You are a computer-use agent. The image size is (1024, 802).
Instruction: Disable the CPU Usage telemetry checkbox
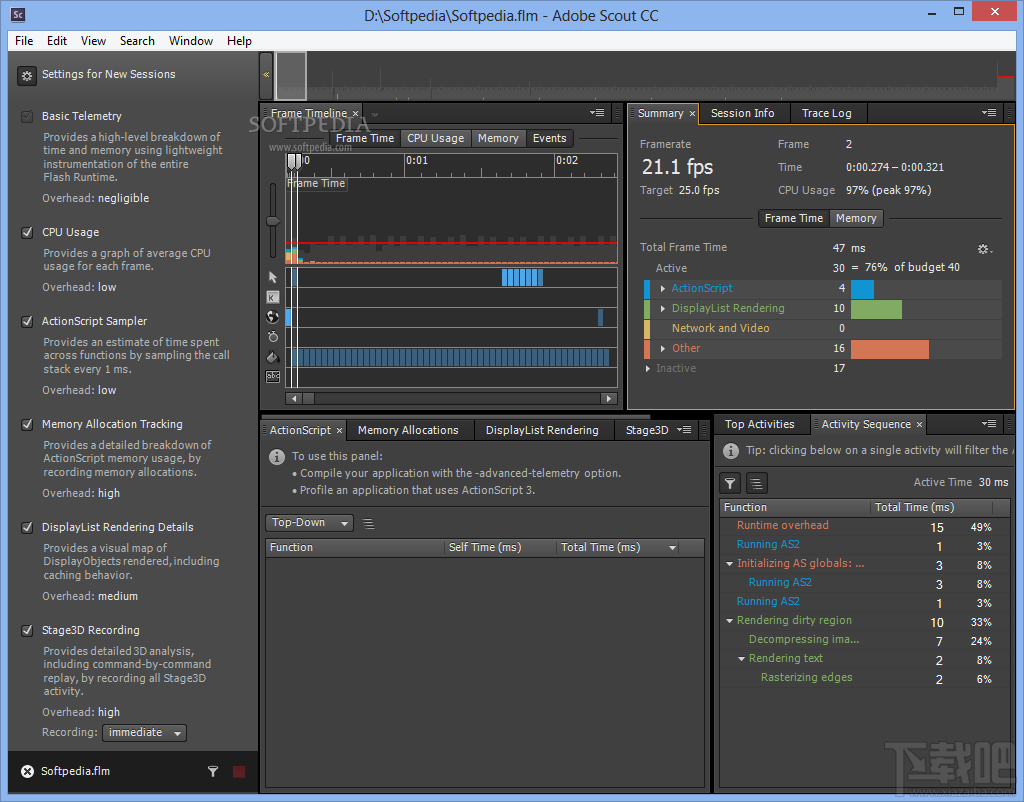pyautogui.click(x=26, y=232)
